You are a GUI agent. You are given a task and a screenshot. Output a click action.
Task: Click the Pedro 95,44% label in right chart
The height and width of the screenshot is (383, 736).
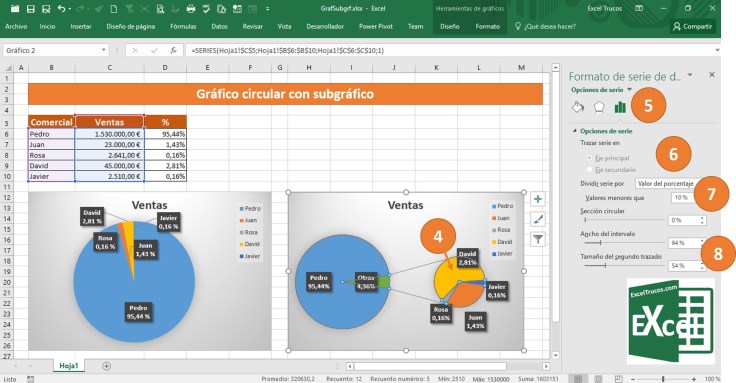point(319,282)
